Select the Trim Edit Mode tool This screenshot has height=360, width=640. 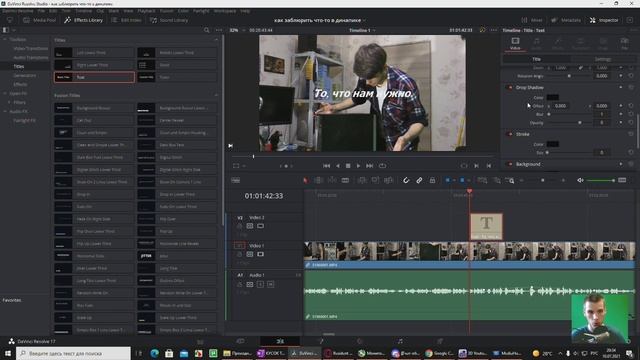(x=319, y=180)
